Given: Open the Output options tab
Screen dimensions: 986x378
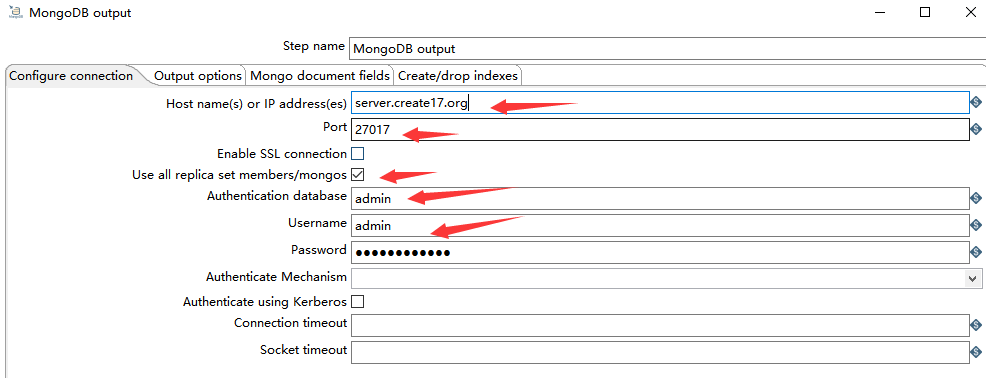Looking at the screenshot, I should [x=198, y=75].
